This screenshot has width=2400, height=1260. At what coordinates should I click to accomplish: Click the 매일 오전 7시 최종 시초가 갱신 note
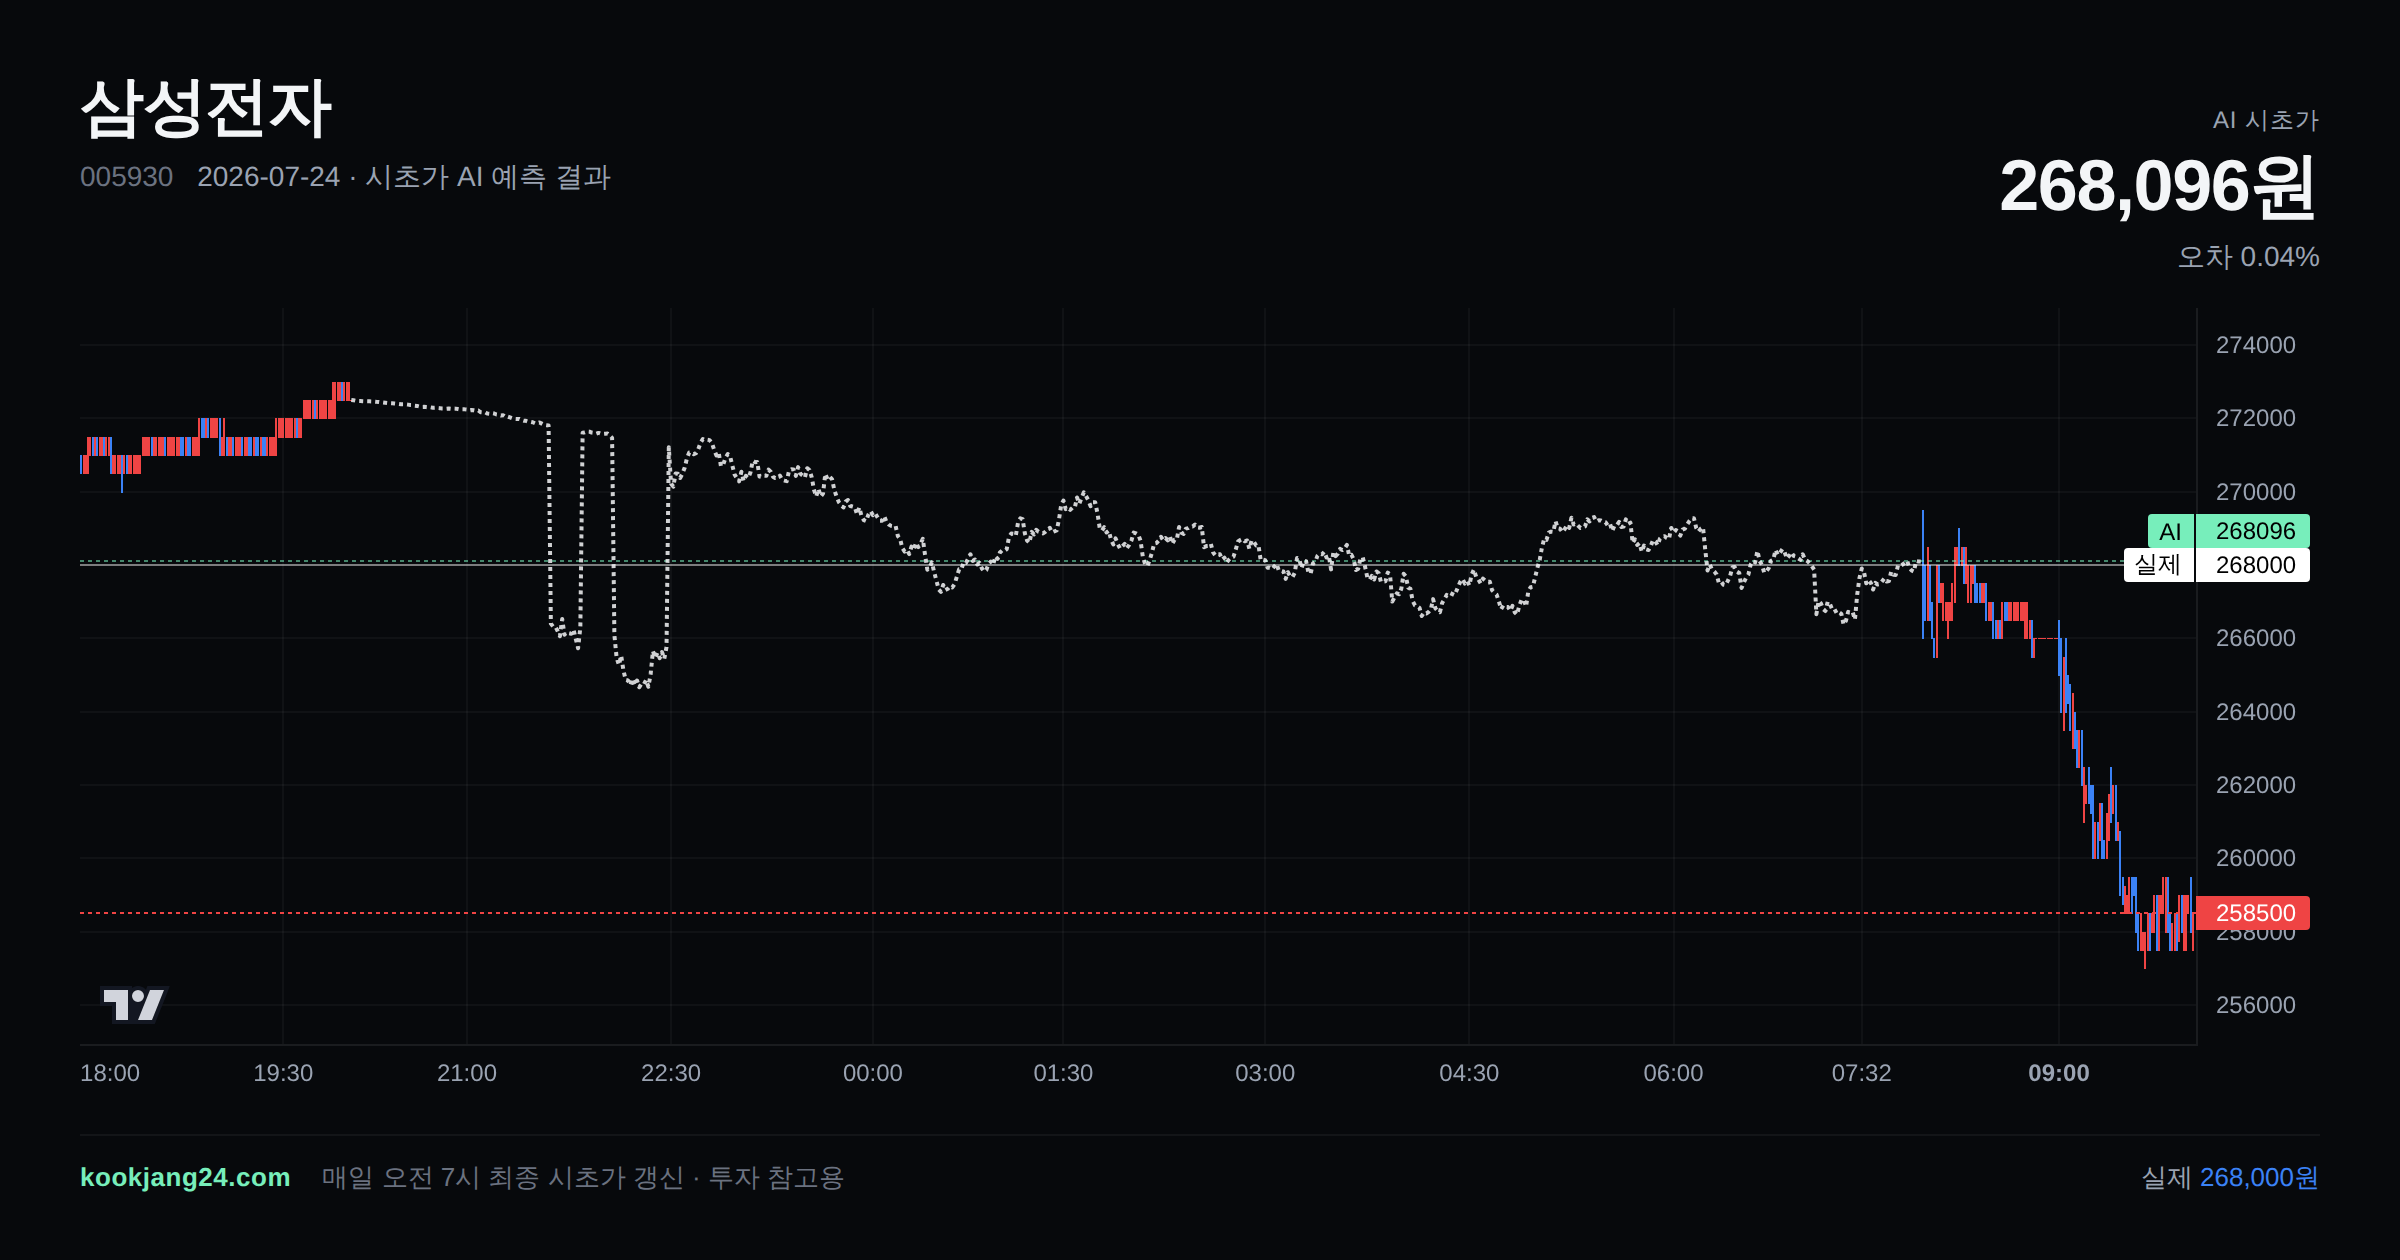point(582,1177)
